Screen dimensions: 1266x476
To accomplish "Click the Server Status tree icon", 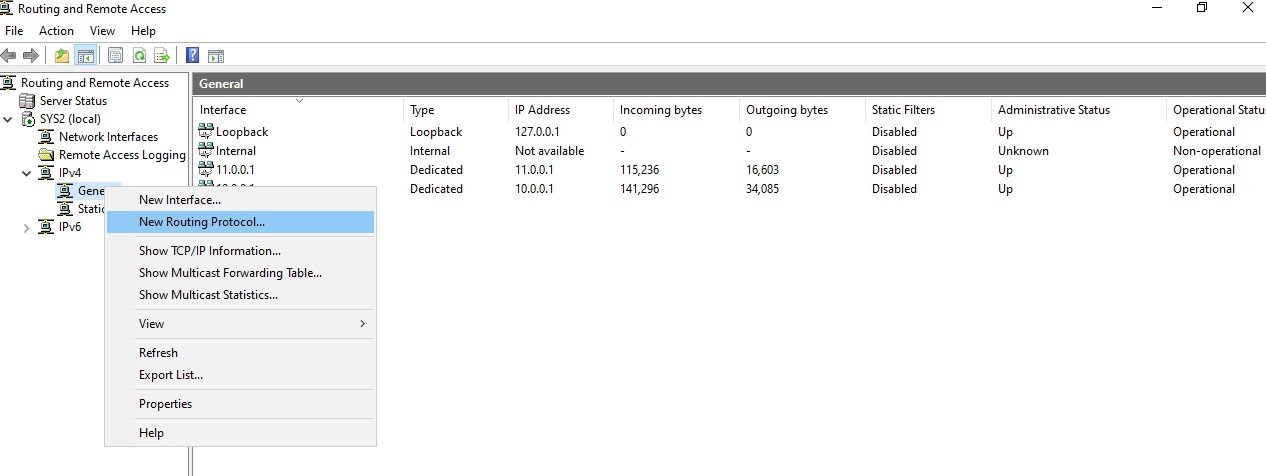I will pyautogui.click(x=27, y=101).
